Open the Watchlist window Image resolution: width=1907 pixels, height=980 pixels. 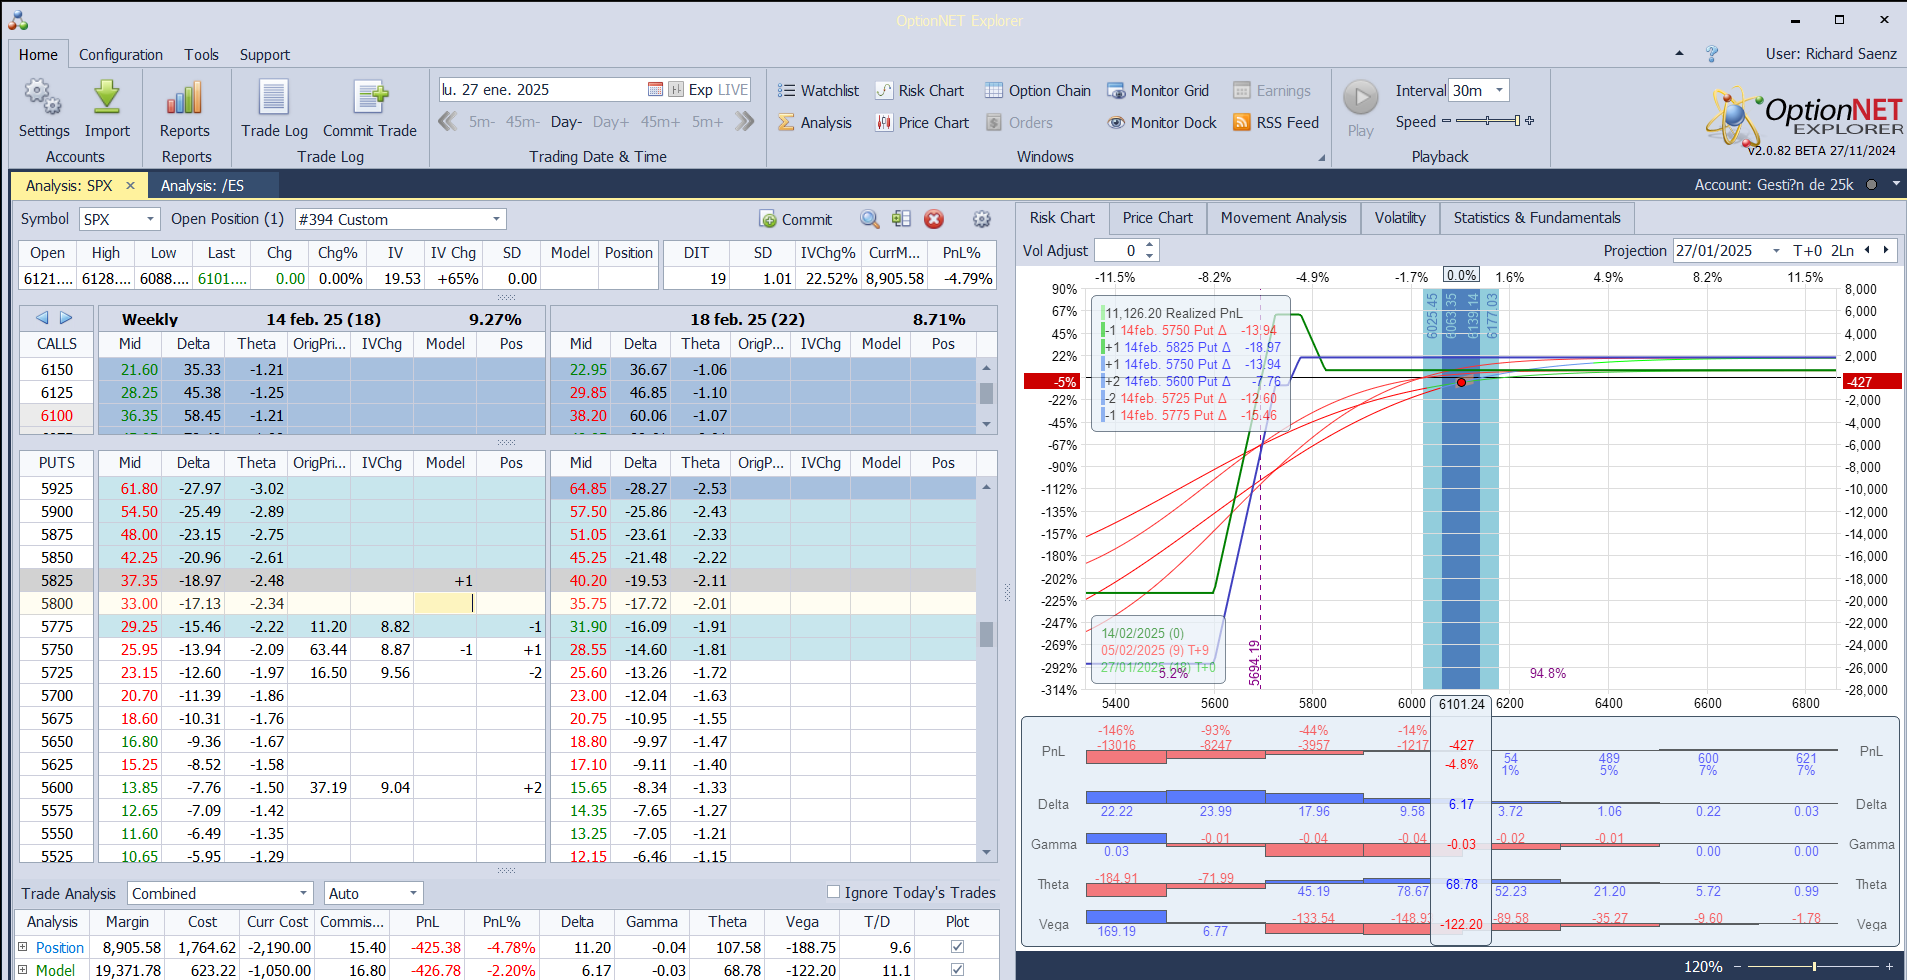818,90
